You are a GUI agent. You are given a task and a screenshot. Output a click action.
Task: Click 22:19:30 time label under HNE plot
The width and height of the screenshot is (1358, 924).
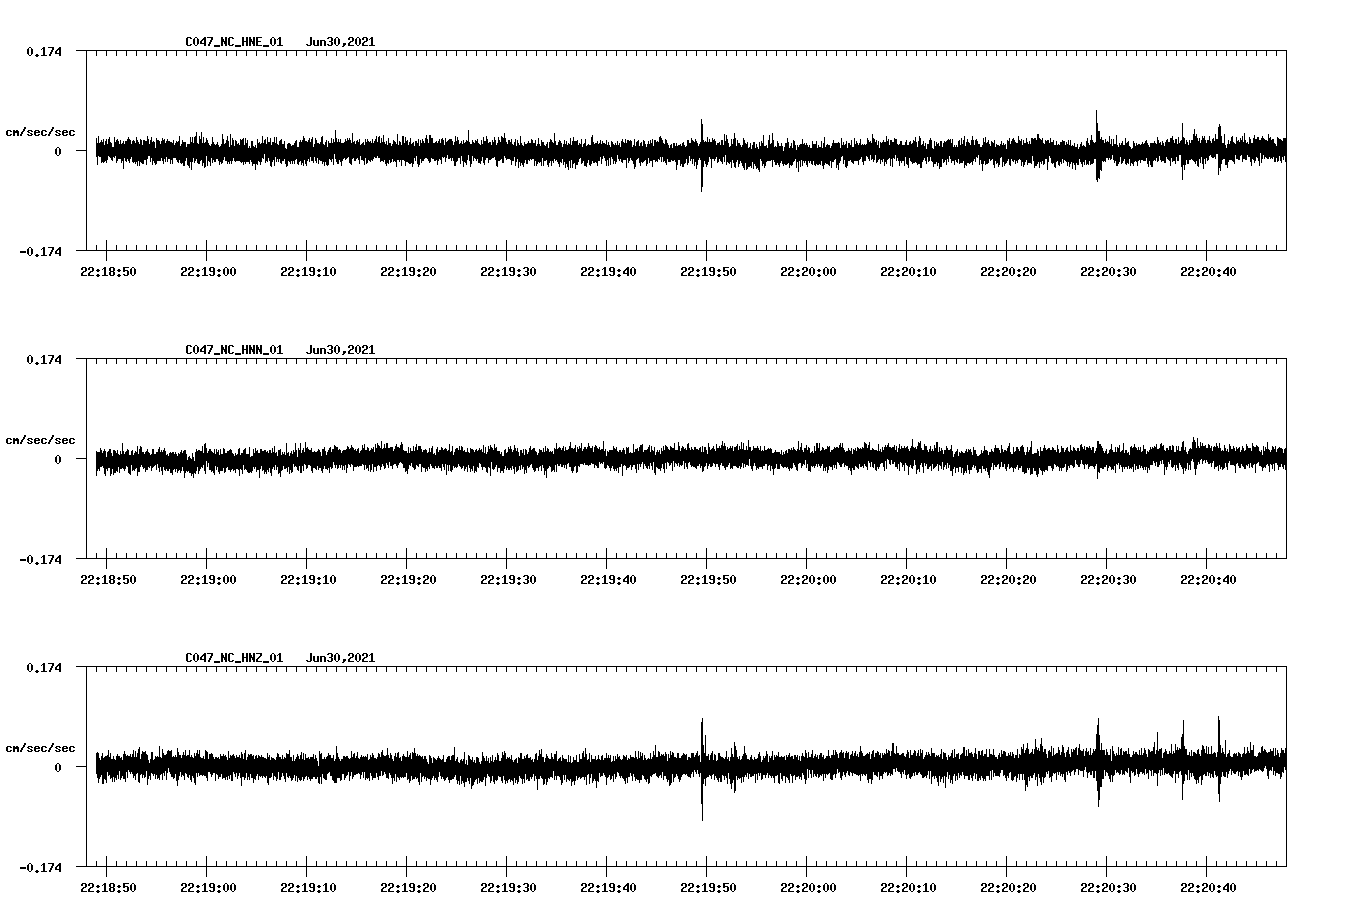coord(508,272)
